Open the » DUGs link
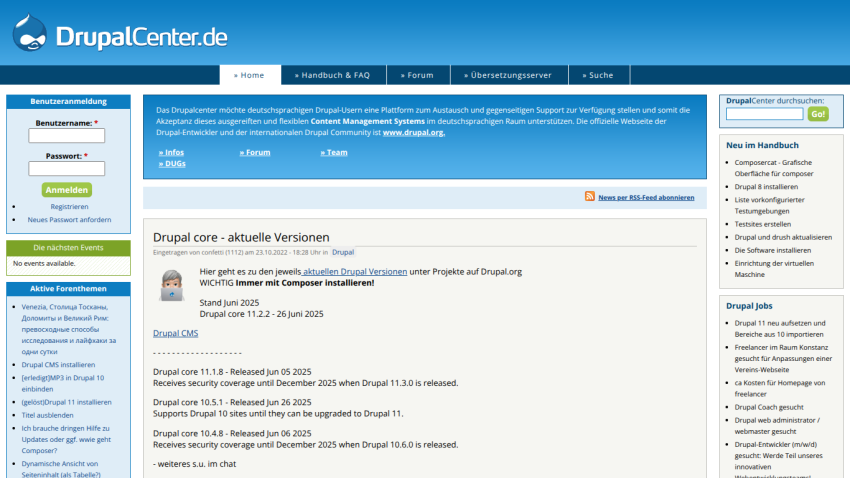850x478 pixels. [x=172, y=163]
